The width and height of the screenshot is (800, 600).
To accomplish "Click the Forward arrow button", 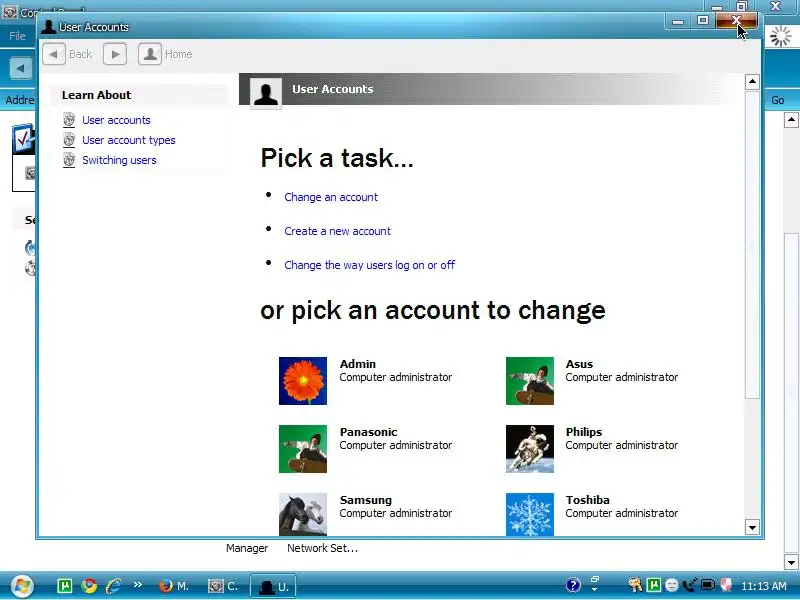I will pyautogui.click(x=115, y=54).
